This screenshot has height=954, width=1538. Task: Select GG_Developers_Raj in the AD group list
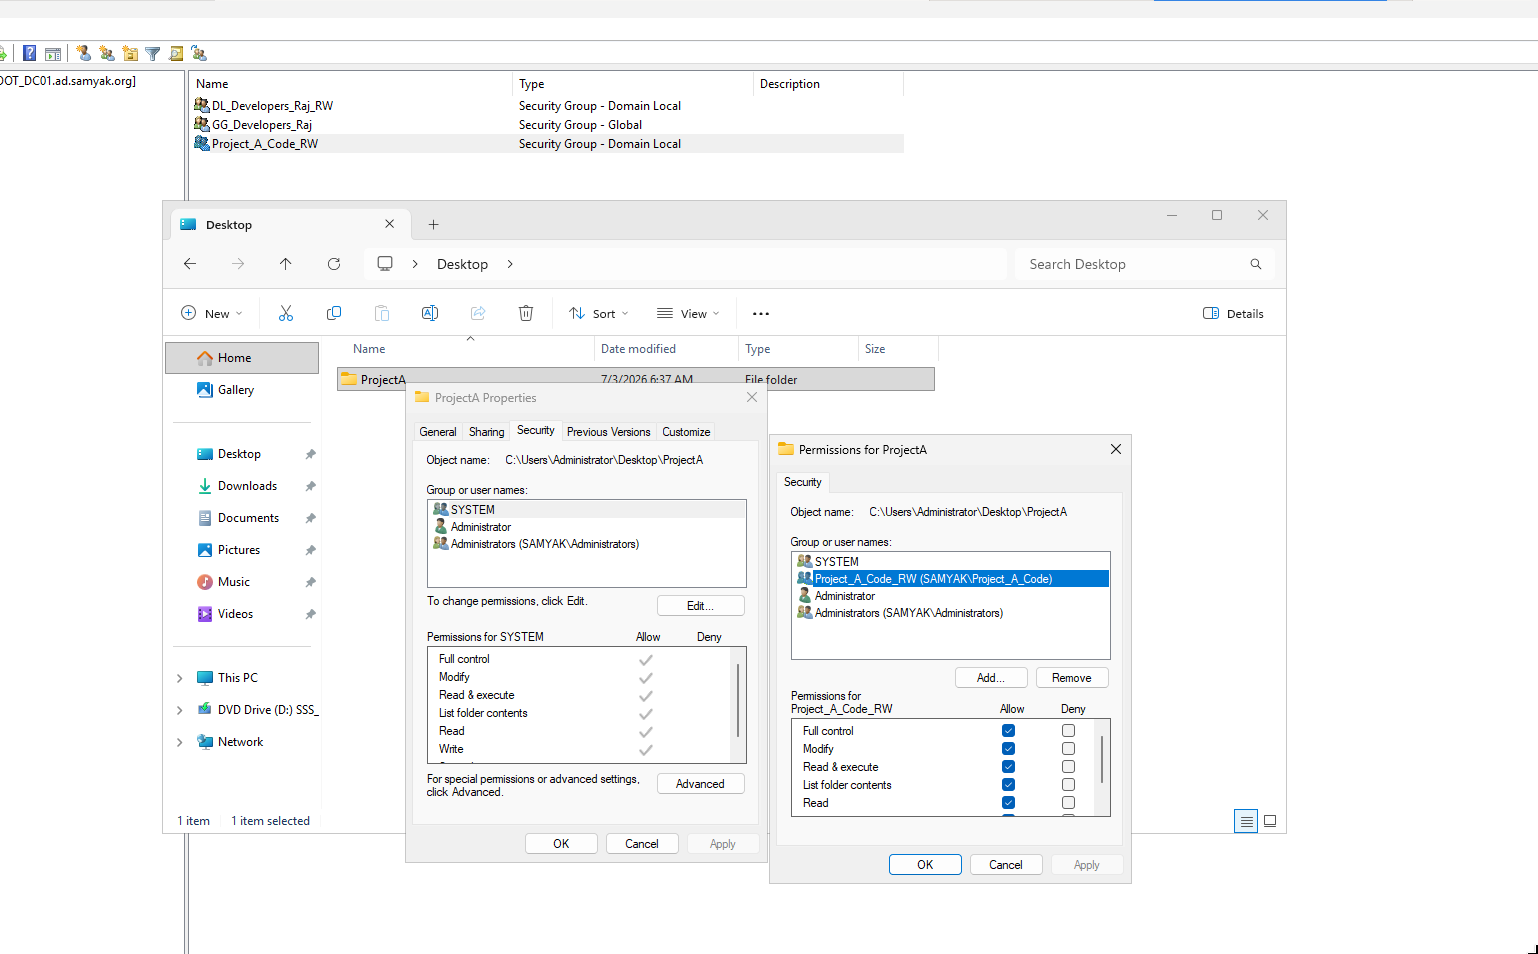262,125
